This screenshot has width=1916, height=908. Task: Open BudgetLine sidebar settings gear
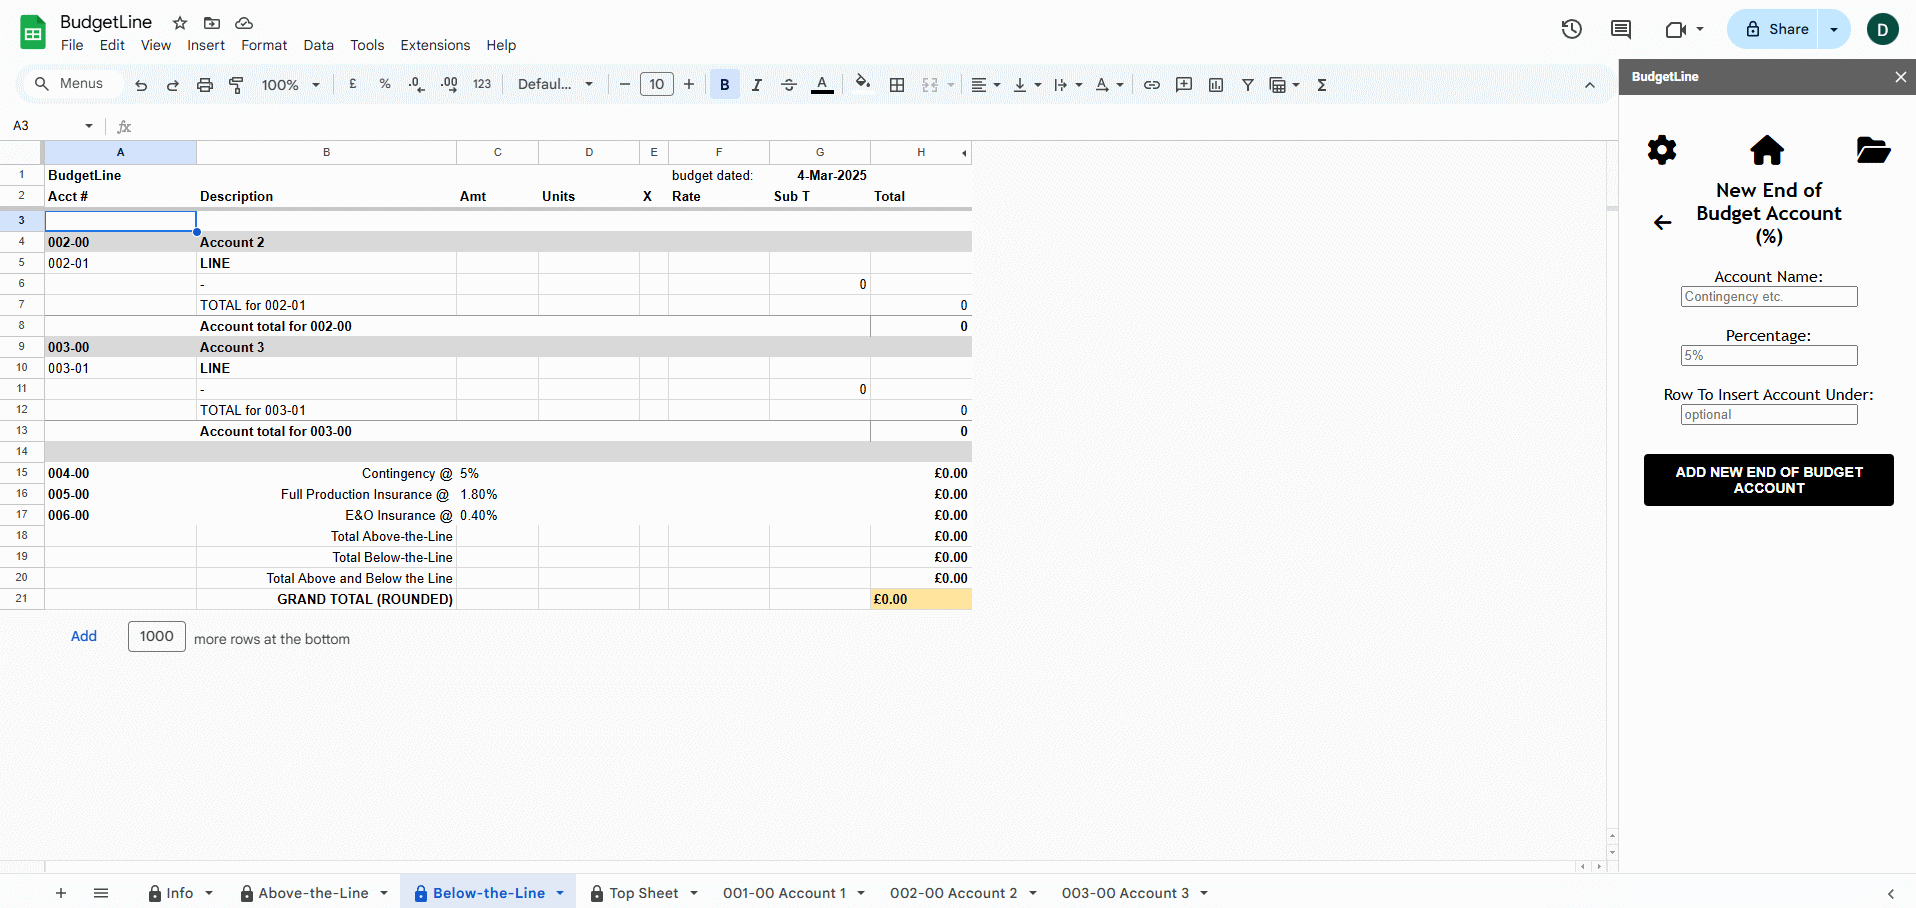[1662, 150]
